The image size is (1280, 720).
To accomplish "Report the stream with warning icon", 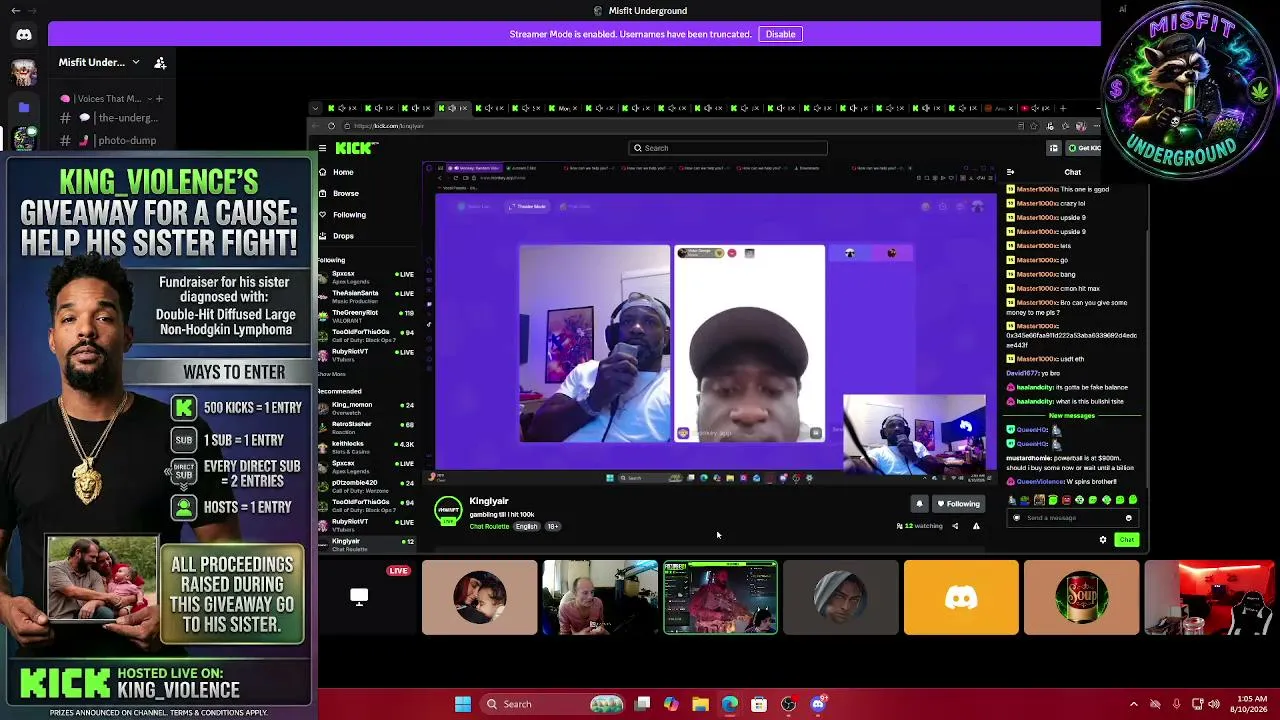I will point(976,526).
